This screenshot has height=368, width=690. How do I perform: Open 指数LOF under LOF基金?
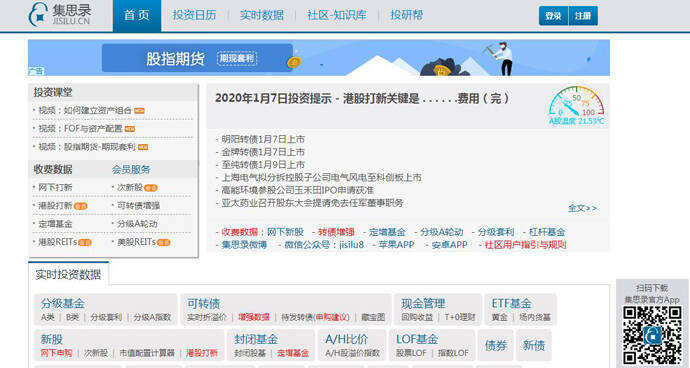click(453, 353)
